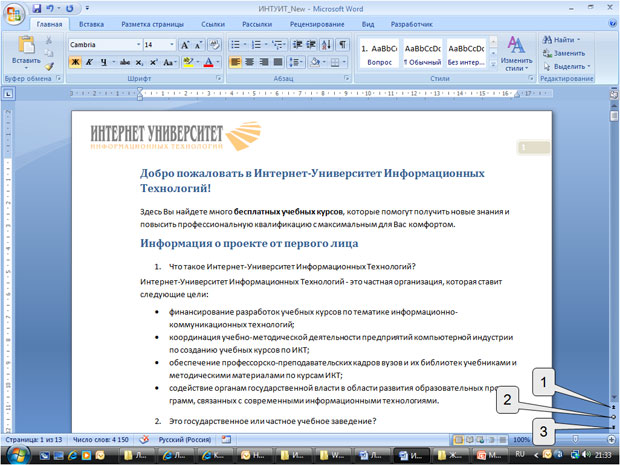Switch to Print Layout view
Viewport: 620px width, 465px height.
pos(459,439)
